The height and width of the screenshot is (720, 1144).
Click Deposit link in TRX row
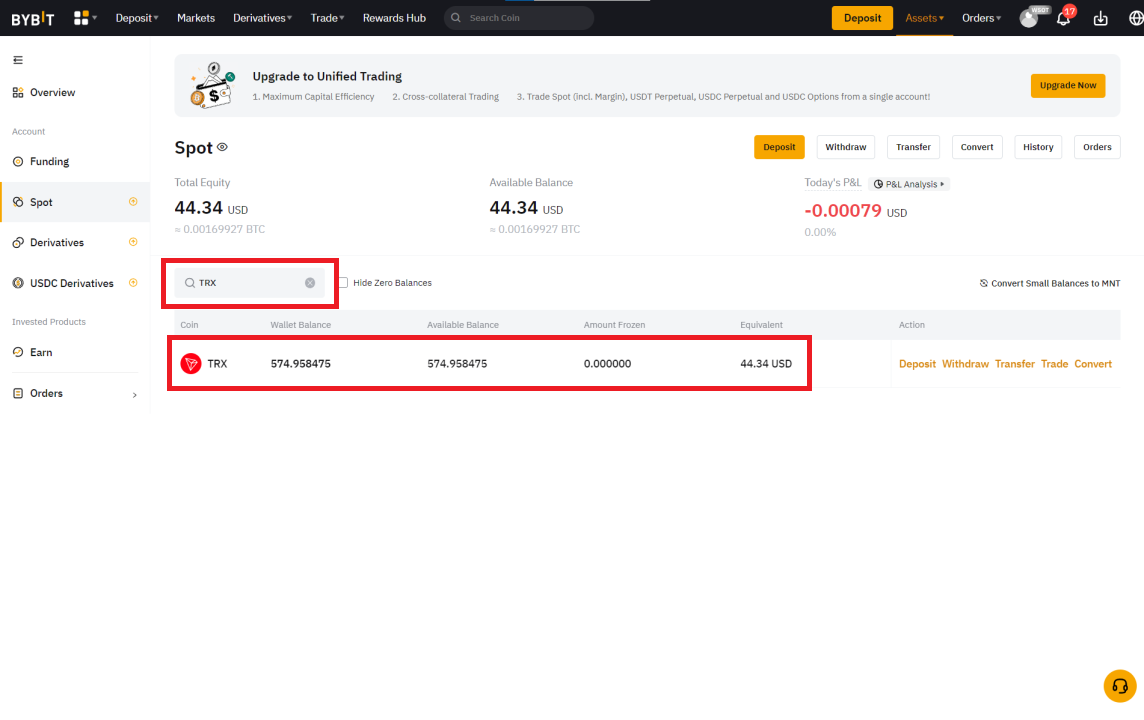tap(917, 364)
